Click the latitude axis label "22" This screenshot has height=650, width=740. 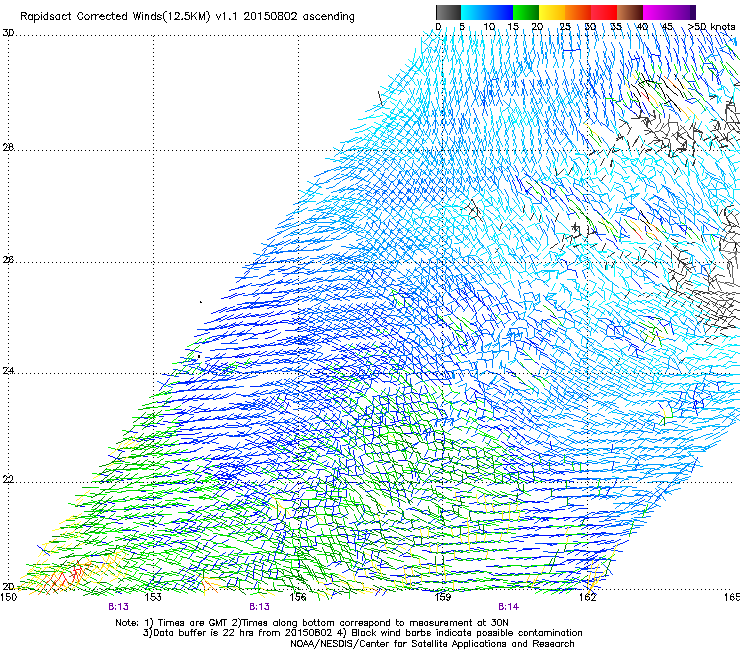click(8, 480)
